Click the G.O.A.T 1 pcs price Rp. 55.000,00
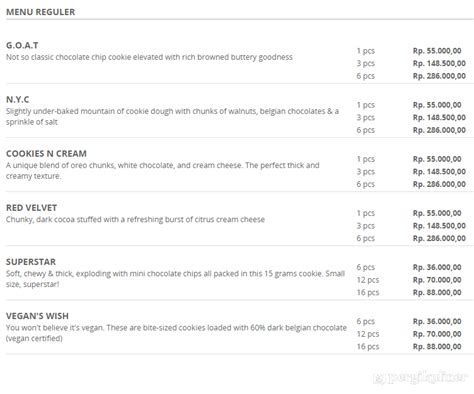Image resolution: width=474 pixels, height=394 pixels. point(437,51)
